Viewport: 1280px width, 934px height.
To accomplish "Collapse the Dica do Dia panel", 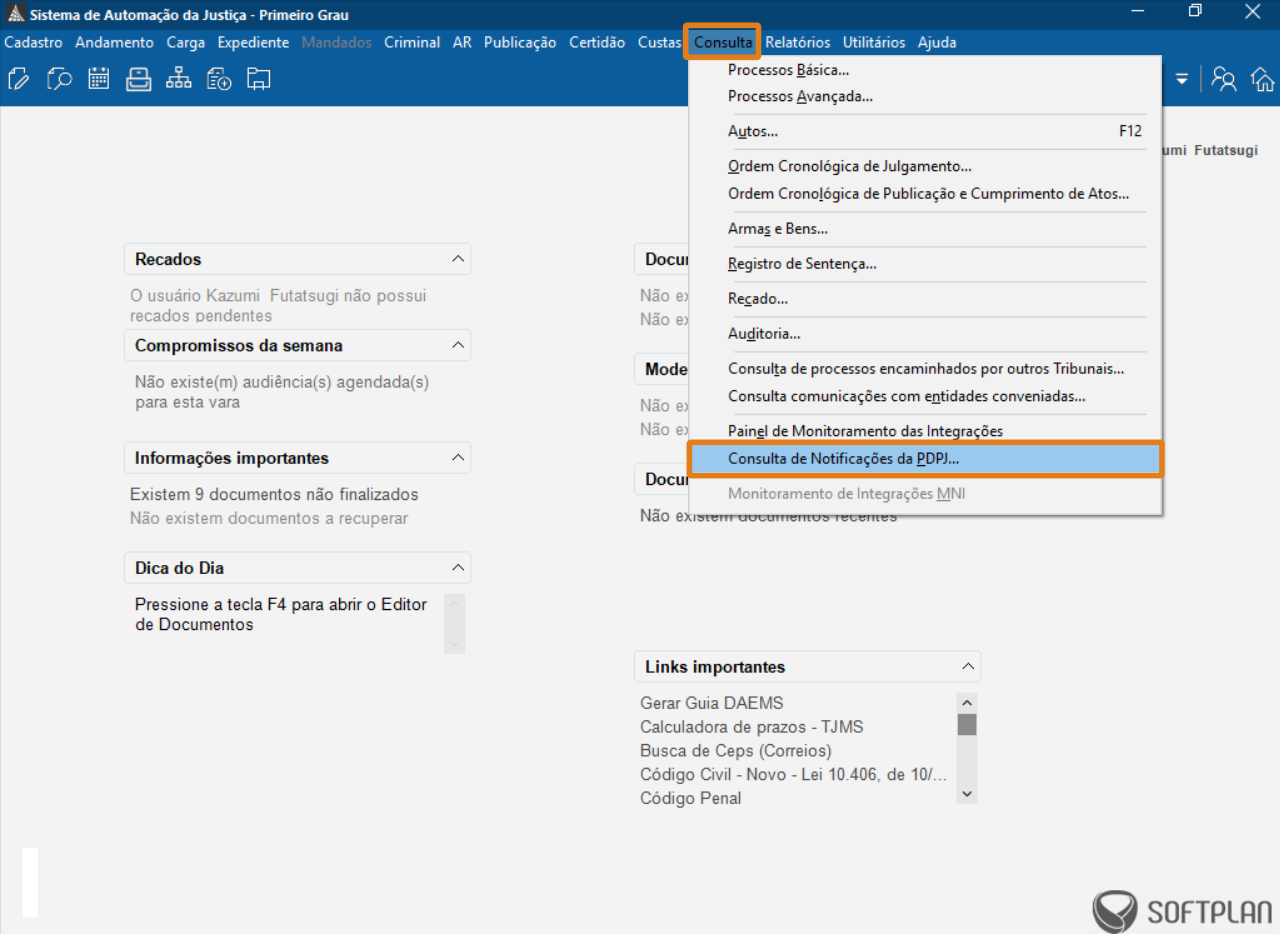I will pyautogui.click(x=458, y=568).
